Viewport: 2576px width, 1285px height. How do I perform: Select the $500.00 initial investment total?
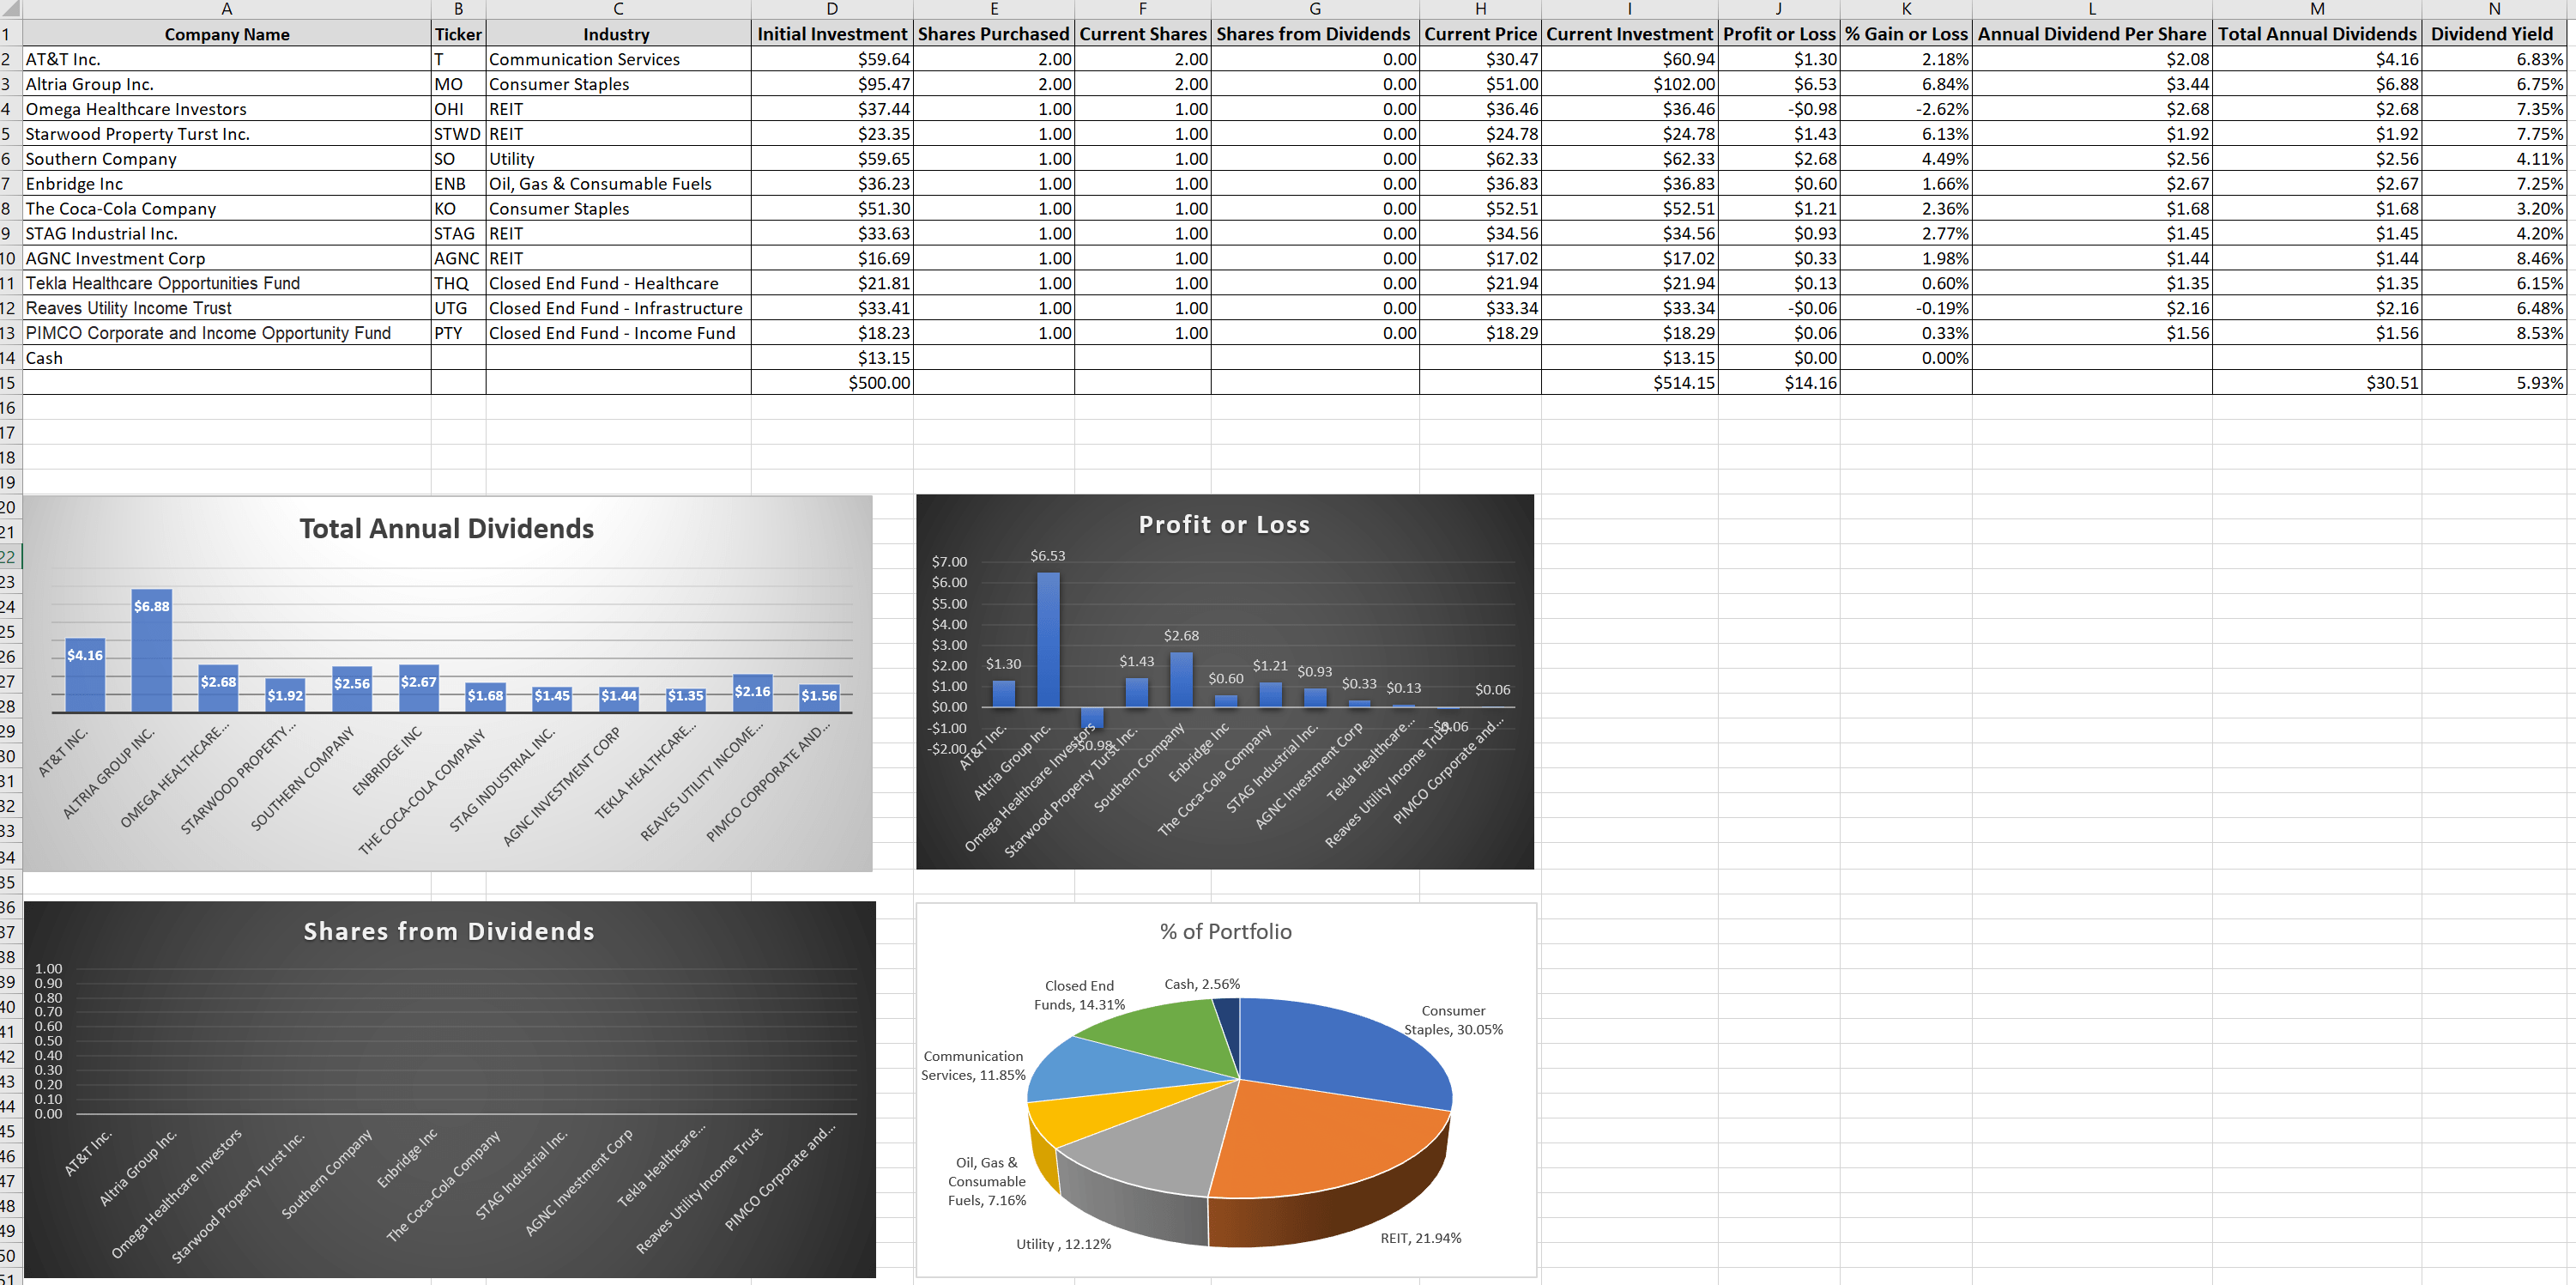[832, 383]
